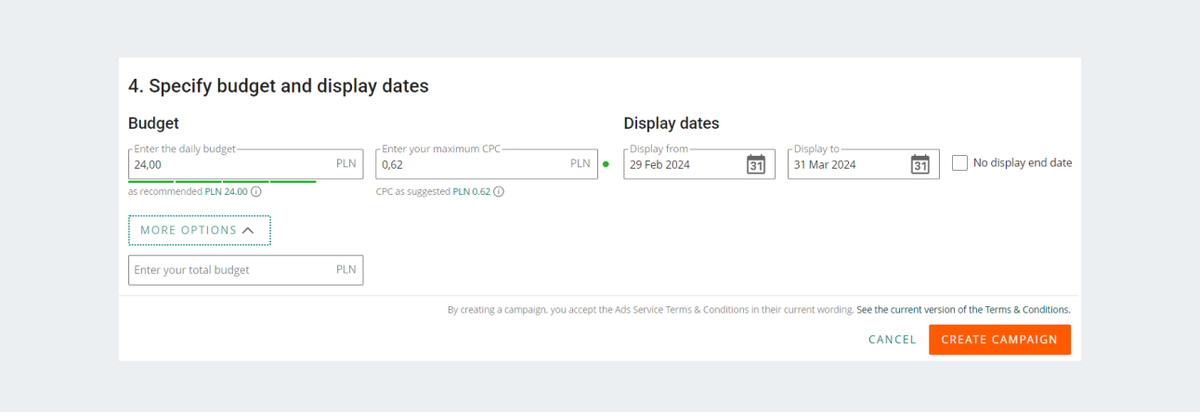Open the current Terms & Conditions link

click(x=963, y=310)
